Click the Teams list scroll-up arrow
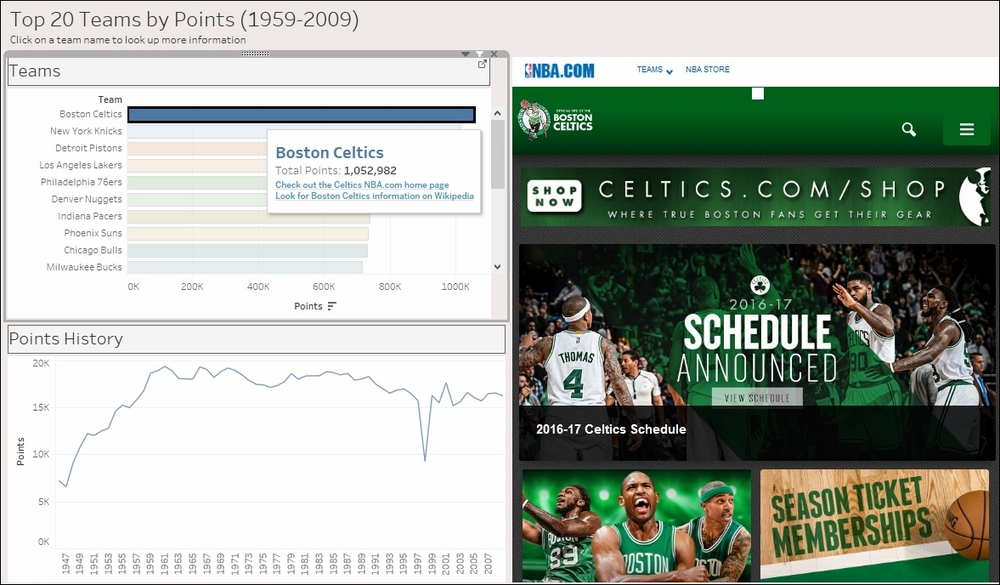This screenshot has height=585, width=1000. pos(497,114)
